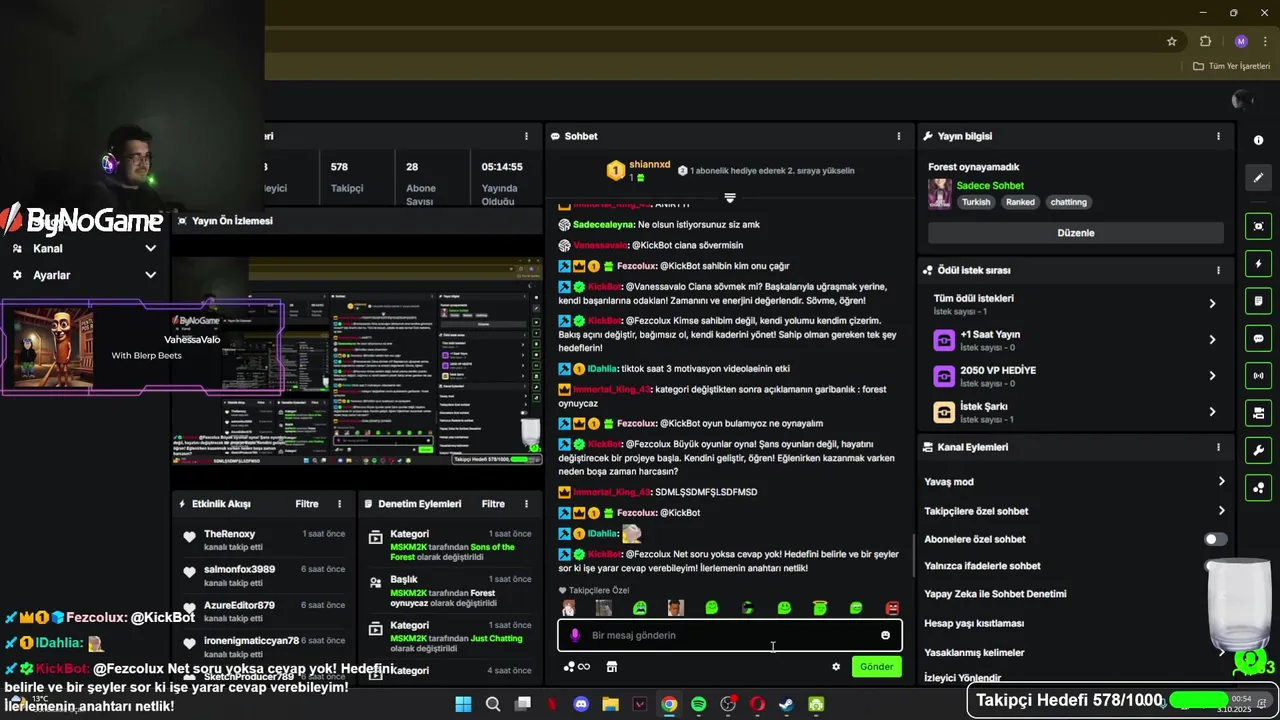Click the Windows Start button
The image size is (1280, 720).
[463, 704]
